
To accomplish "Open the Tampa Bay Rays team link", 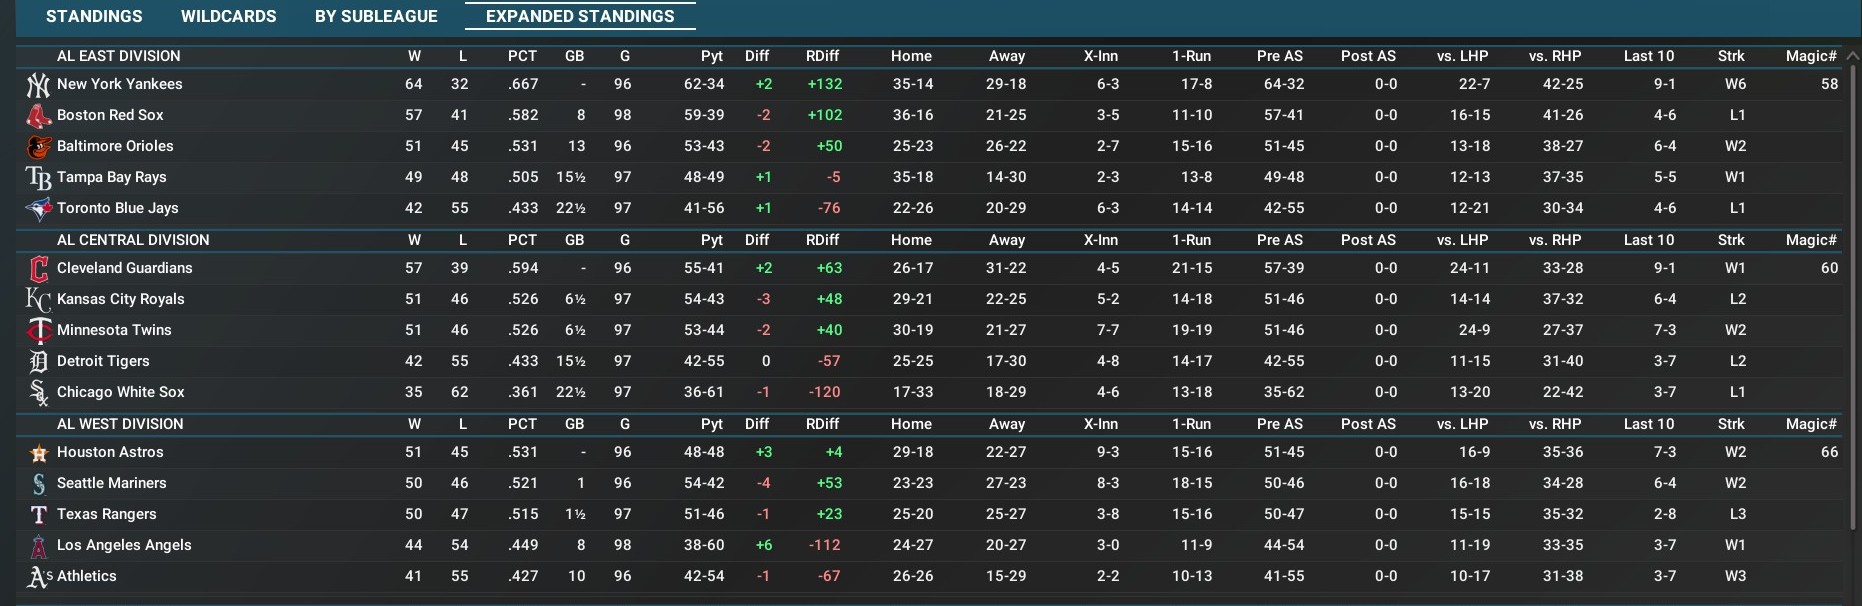I will (112, 177).
